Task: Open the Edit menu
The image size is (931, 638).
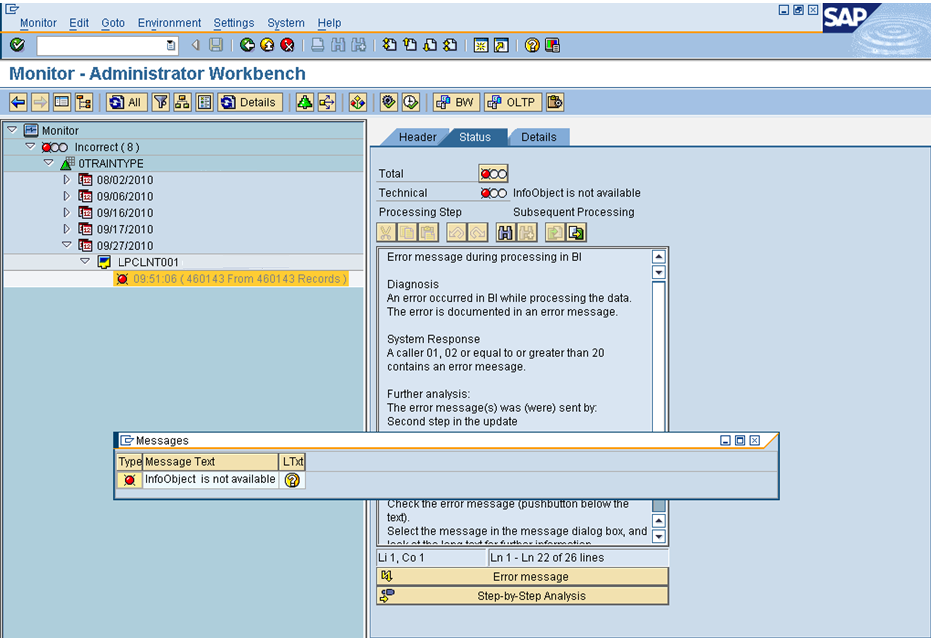Action: point(78,23)
